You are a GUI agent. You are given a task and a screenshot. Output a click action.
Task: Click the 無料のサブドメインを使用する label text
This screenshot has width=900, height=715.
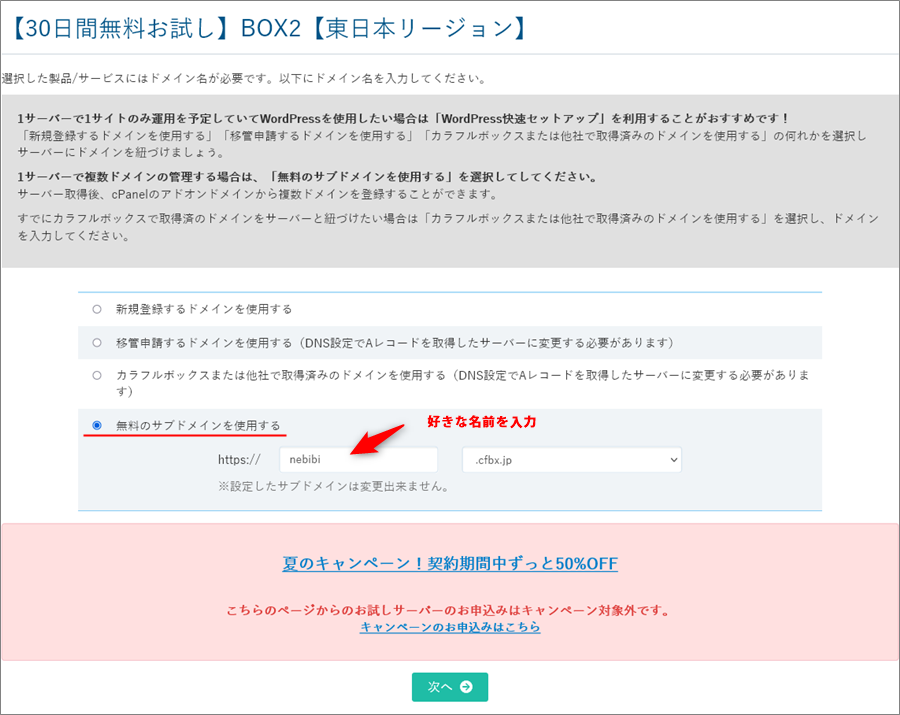tap(198, 425)
